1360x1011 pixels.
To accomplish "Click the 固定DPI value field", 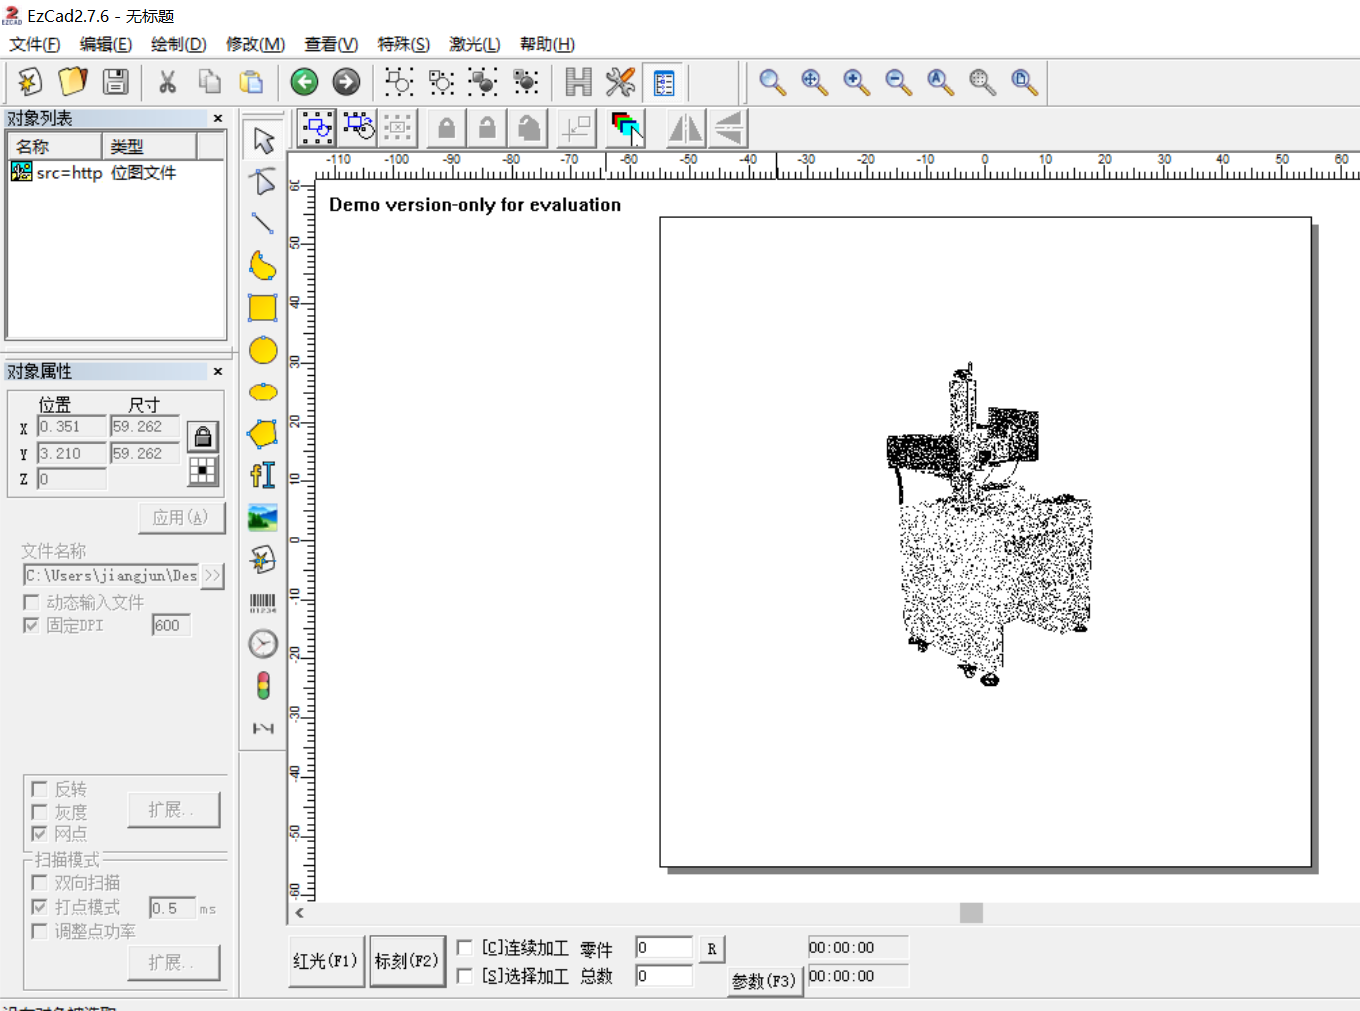I will point(171,625).
